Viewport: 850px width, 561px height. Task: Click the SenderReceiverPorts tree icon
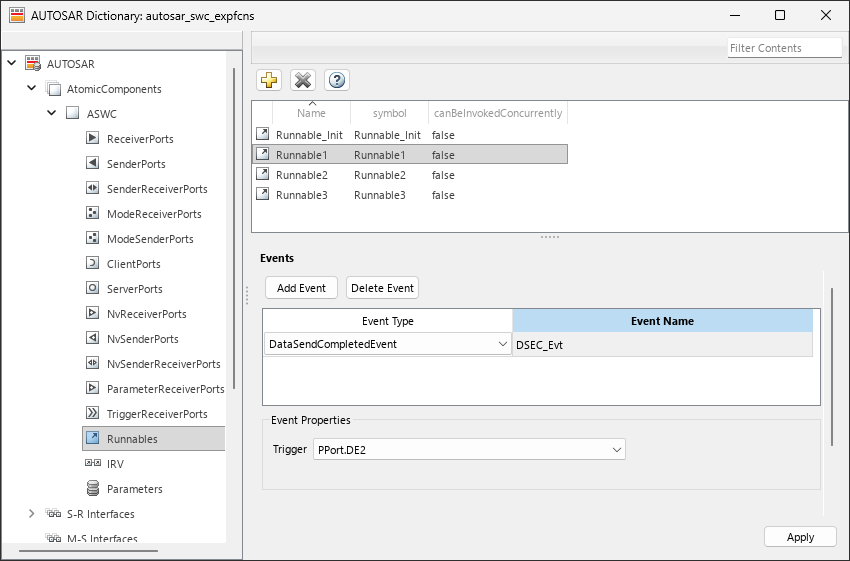click(93, 188)
